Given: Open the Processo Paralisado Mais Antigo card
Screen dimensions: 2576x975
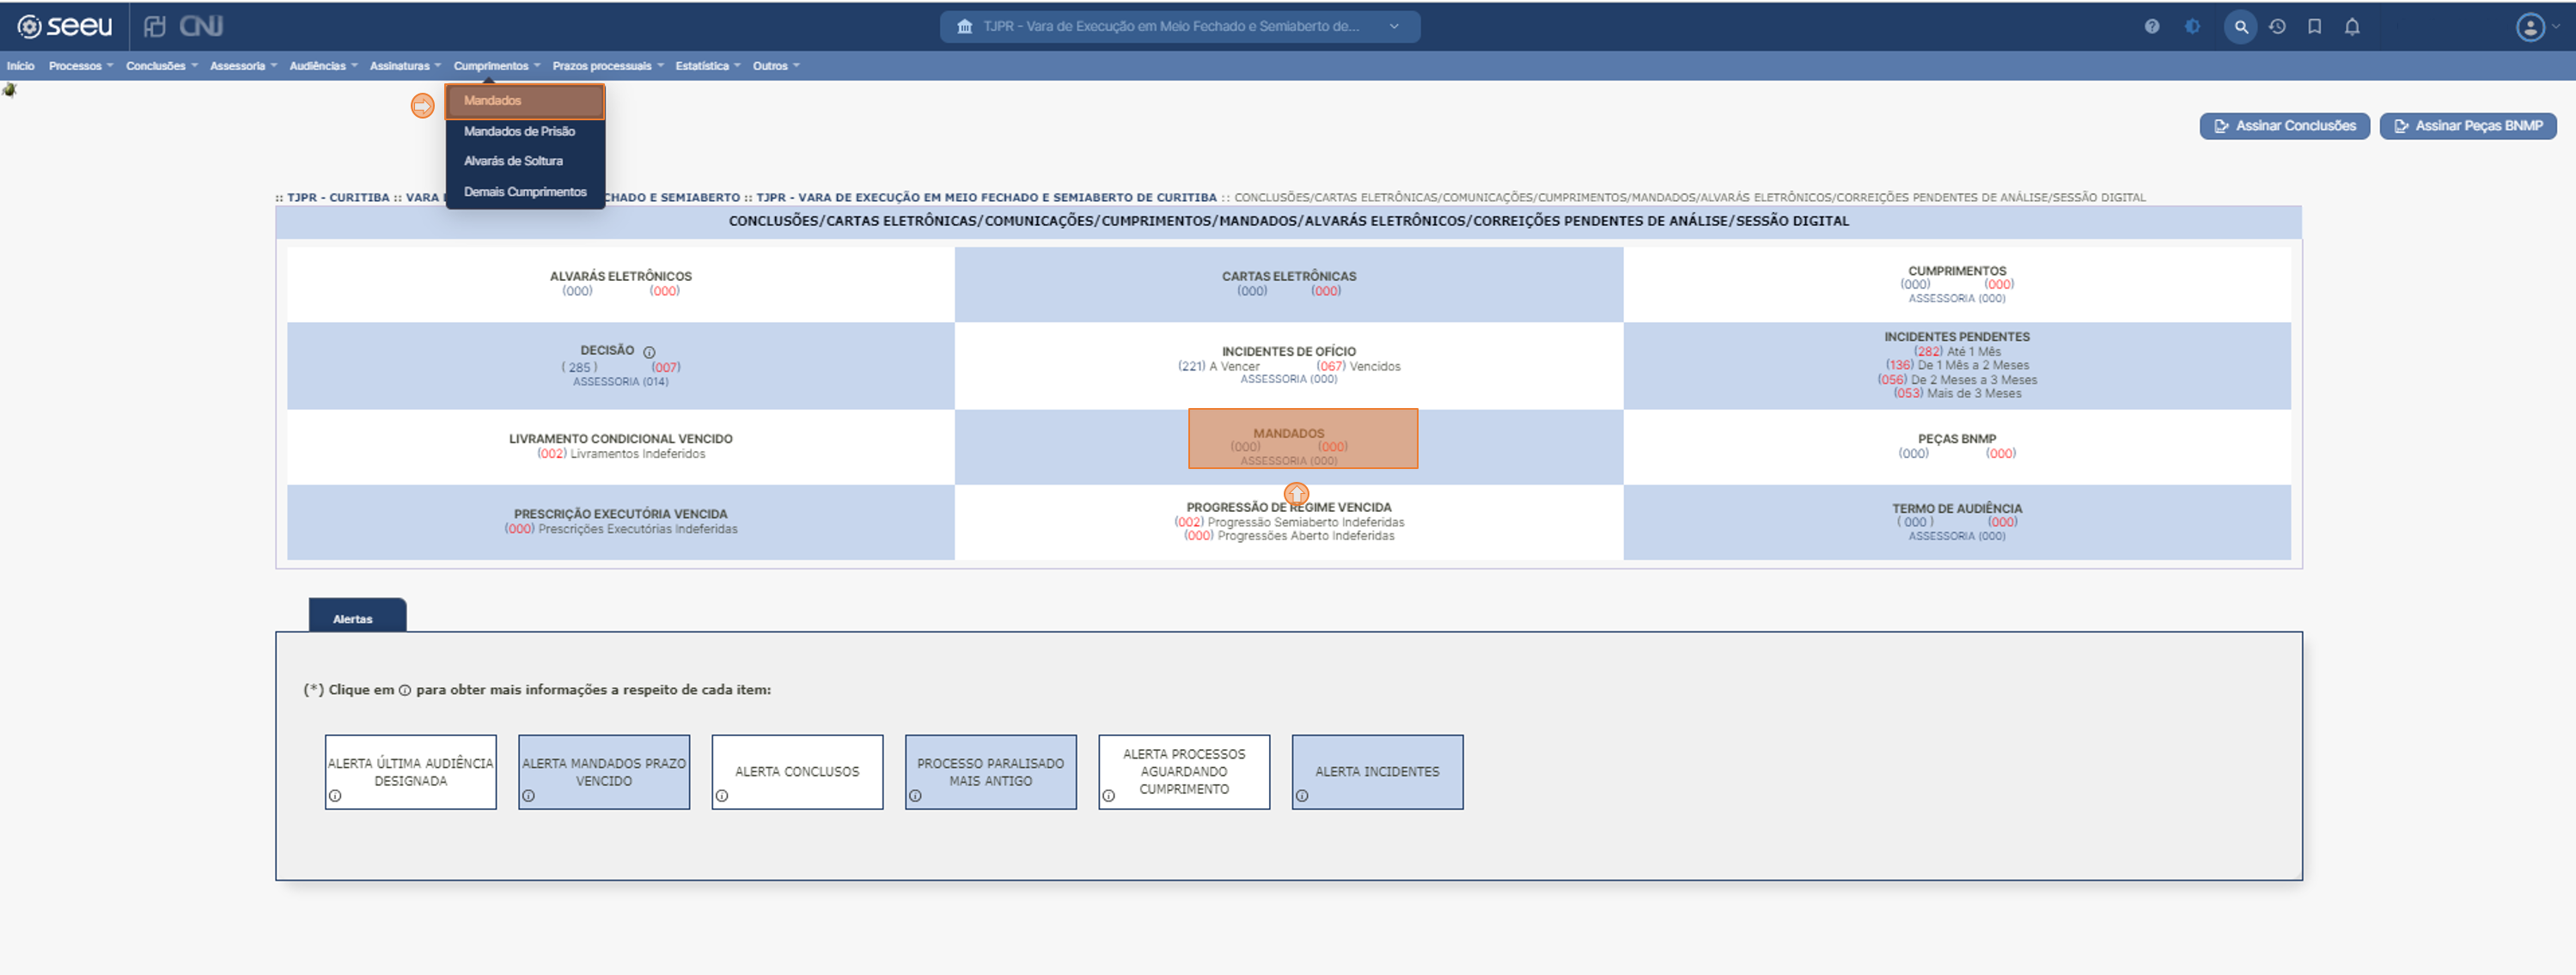Looking at the screenshot, I should tap(990, 772).
